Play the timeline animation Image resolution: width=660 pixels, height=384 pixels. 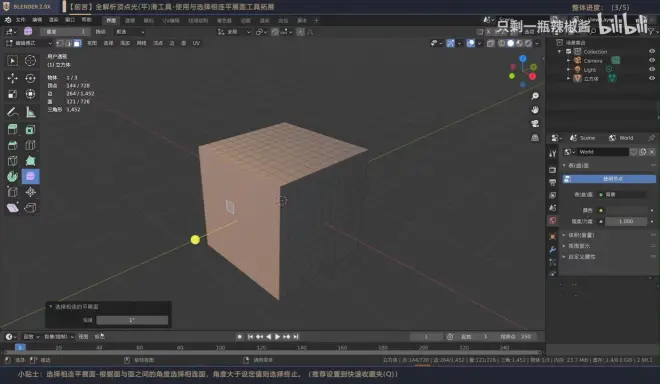[x=277, y=336]
